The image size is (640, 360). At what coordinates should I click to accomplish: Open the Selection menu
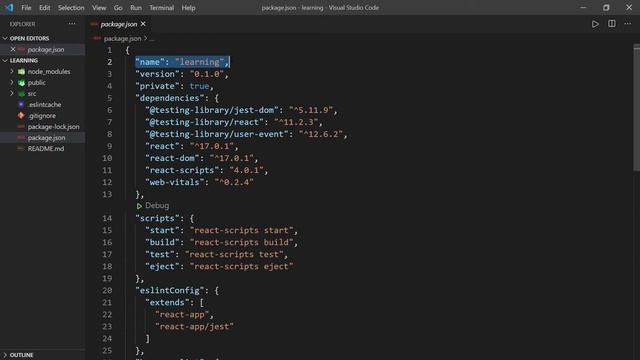[x=71, y=8]
